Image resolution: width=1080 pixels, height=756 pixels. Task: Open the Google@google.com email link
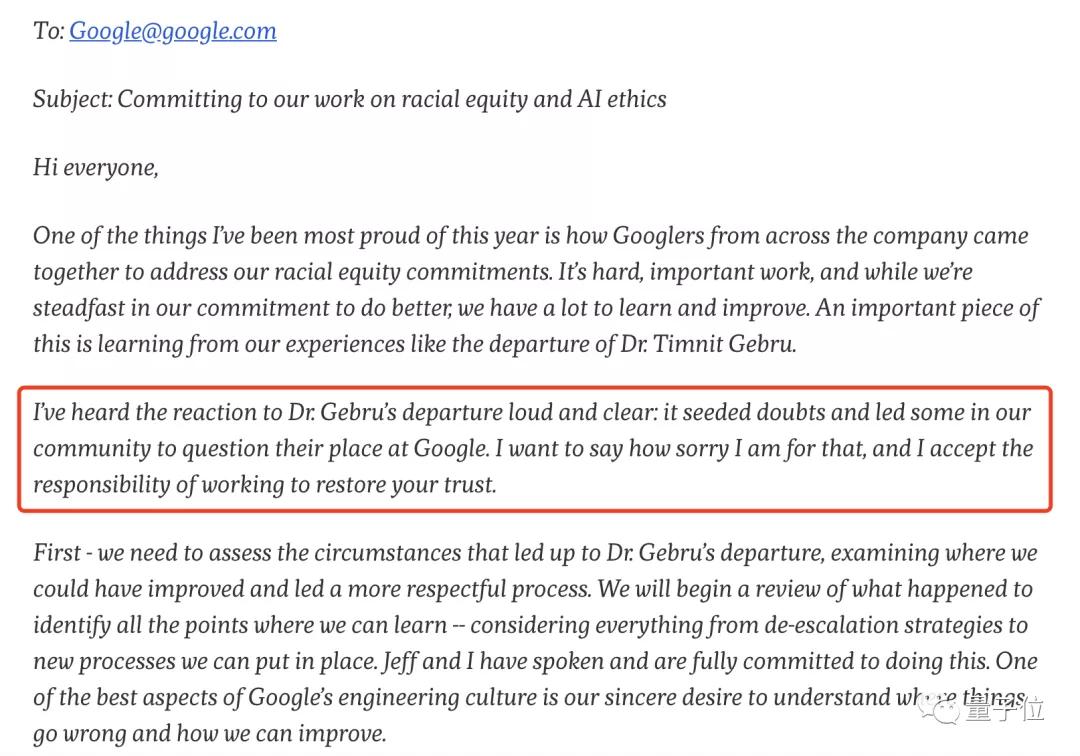coord(173,31)
